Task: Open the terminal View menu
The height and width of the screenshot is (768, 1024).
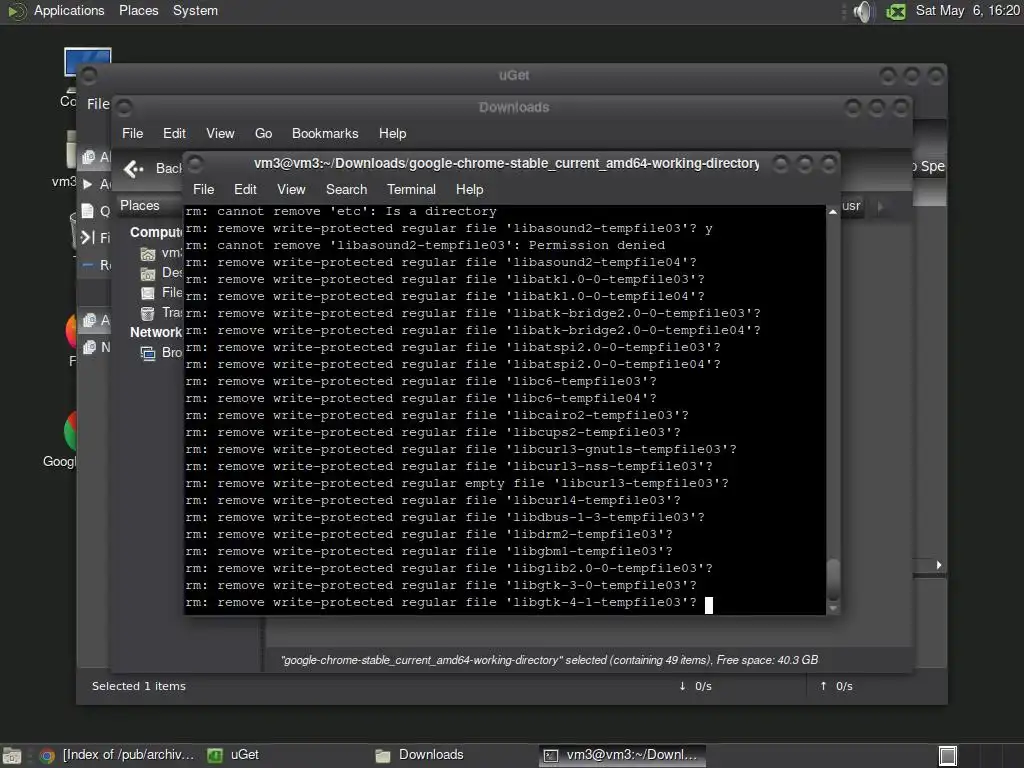Action: [x=291, y=189]
